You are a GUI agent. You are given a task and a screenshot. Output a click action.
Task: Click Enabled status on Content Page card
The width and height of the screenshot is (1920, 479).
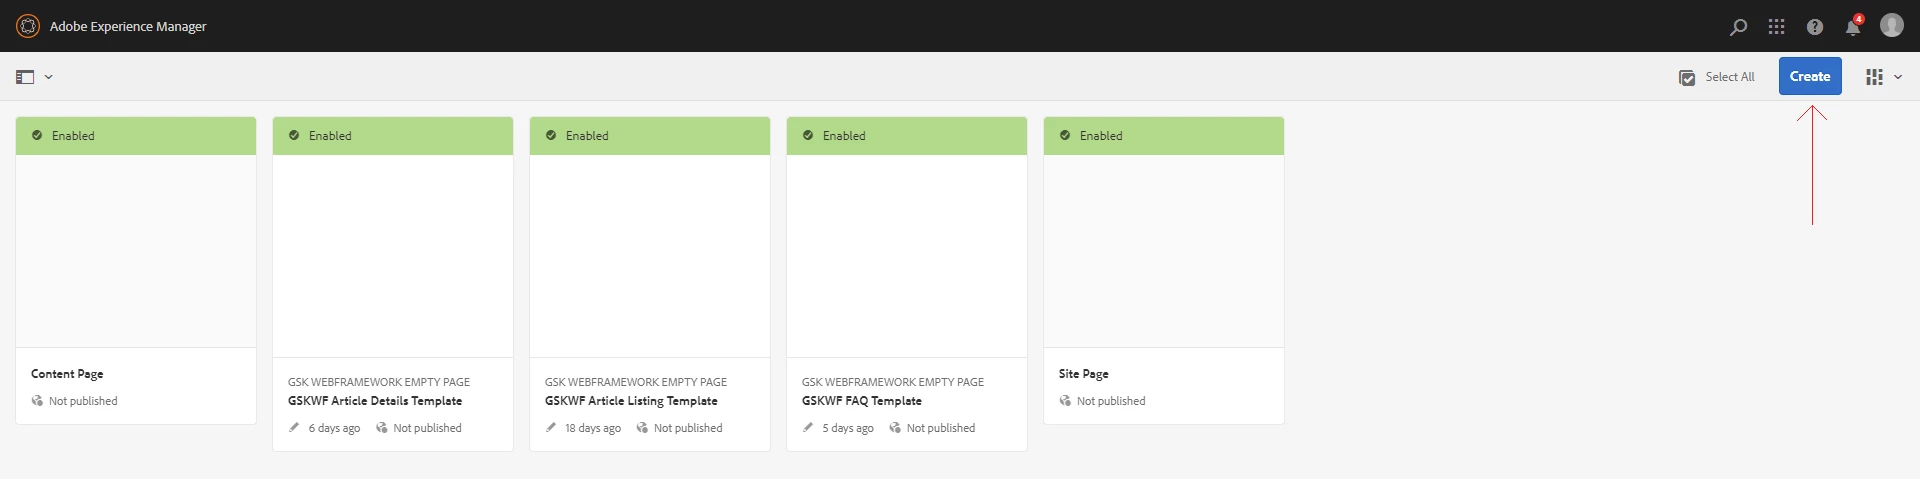[x=73, y=136]
